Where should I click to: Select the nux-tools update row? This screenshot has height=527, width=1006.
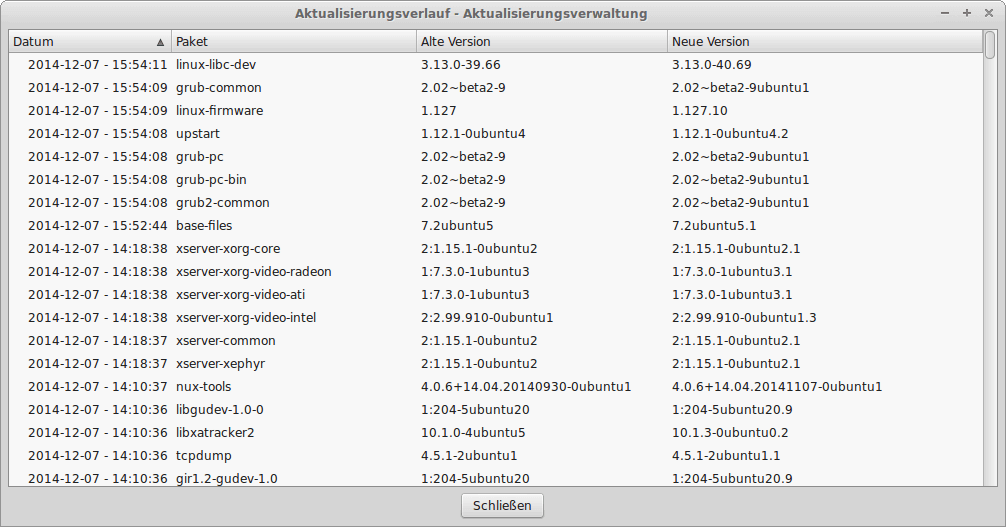(204, 387)
